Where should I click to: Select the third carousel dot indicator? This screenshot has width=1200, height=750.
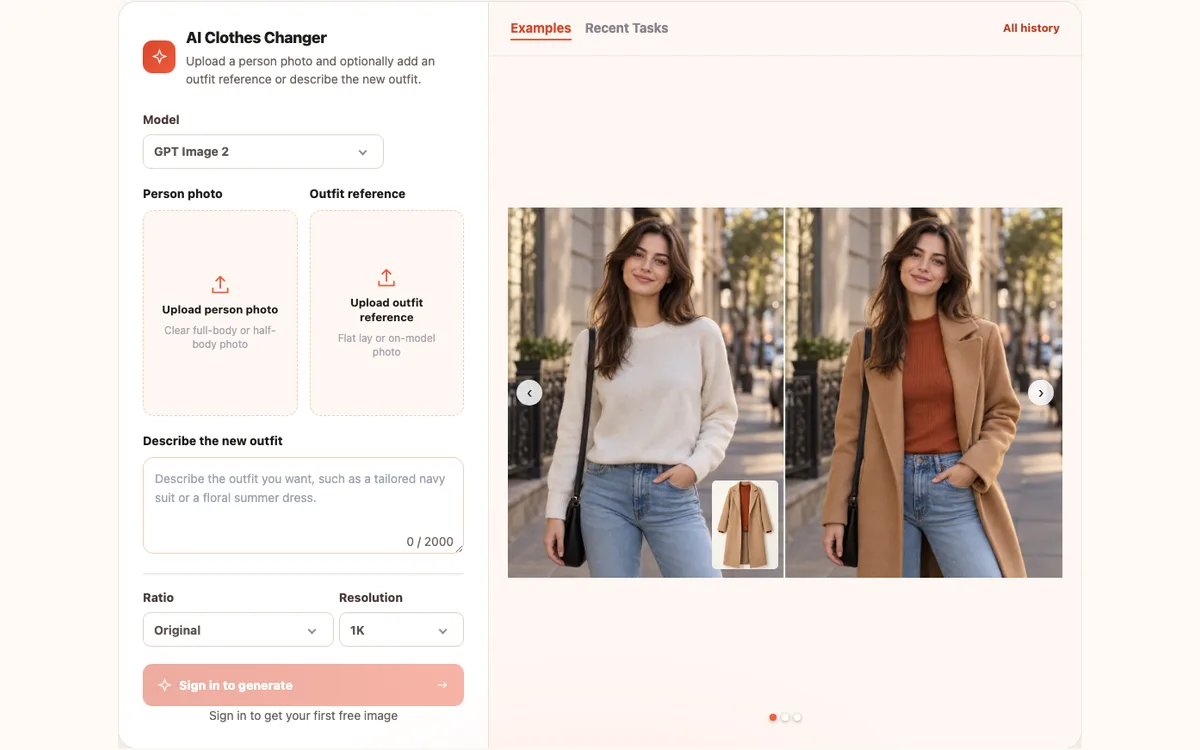(797, 717)
